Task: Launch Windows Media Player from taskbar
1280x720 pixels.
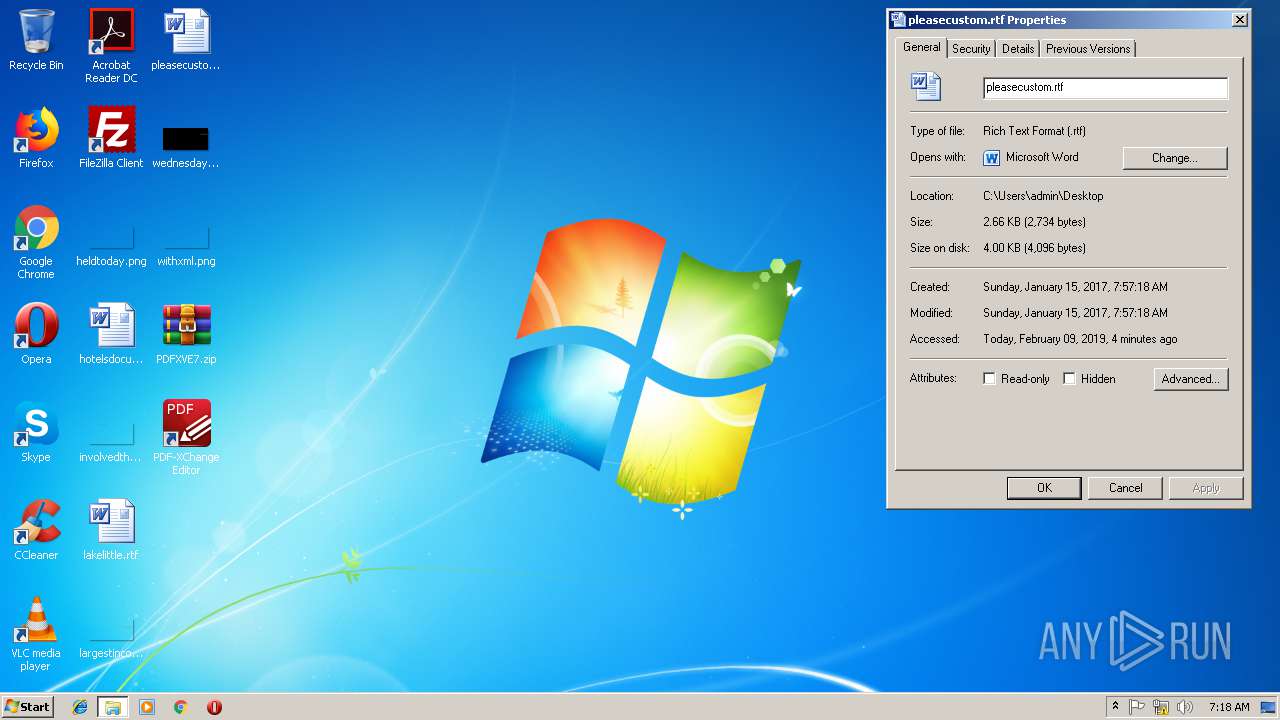Action: point(147,707)
